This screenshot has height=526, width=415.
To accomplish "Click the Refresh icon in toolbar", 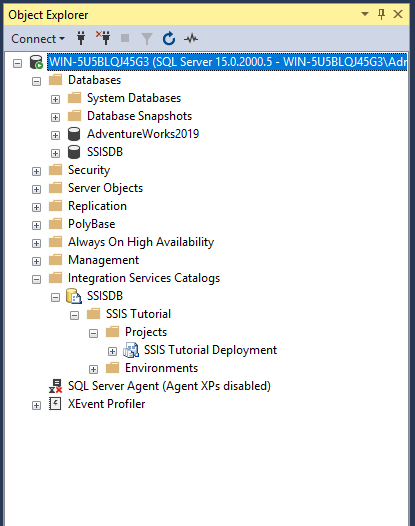I will click(x=169, y=38).
